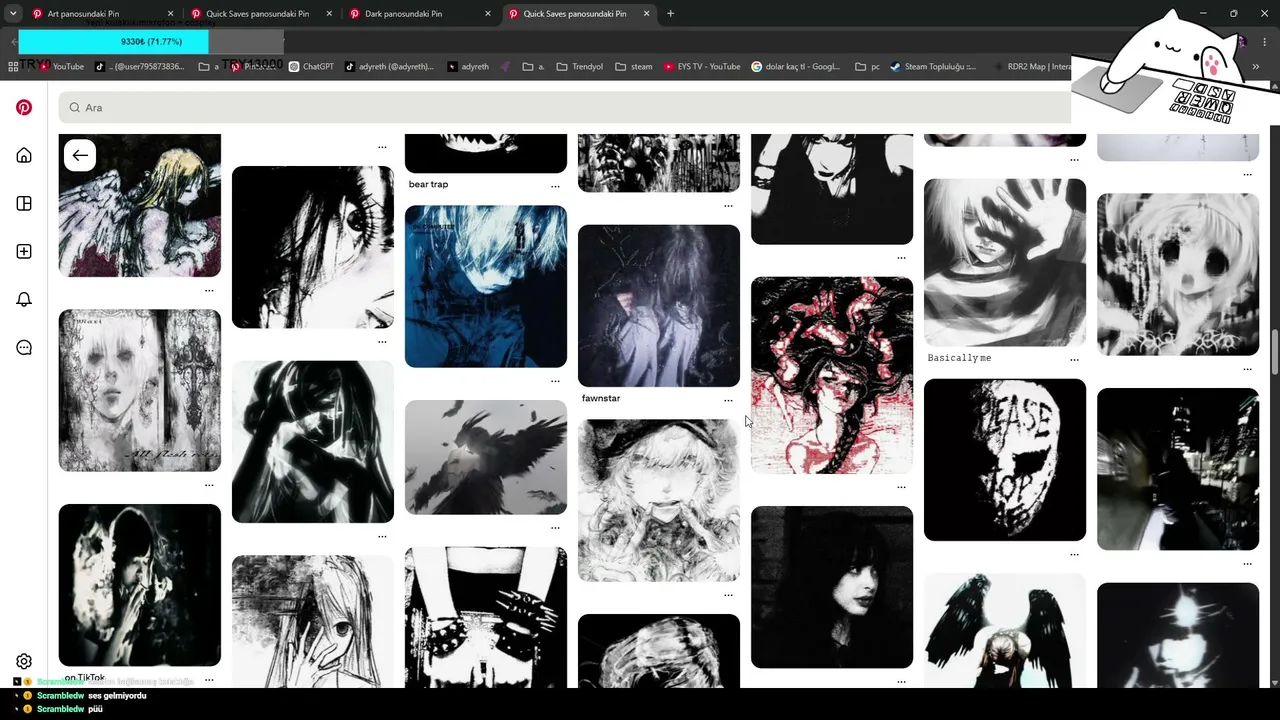Open a new browser tab
The height and width of the screenshot is (720, 1280).
670,14
